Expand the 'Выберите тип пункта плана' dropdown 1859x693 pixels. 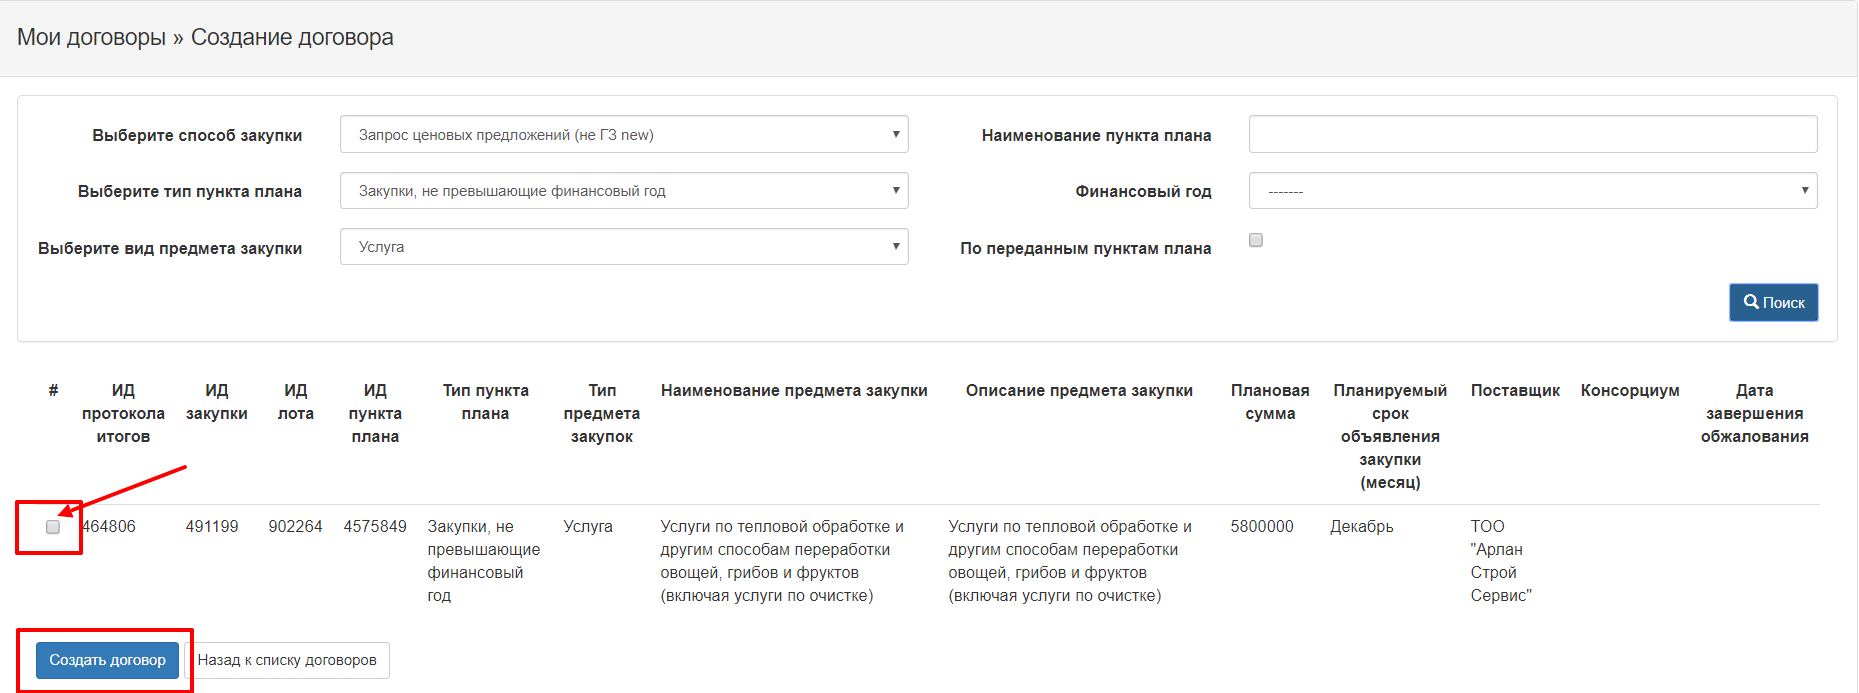pos(623,191)
